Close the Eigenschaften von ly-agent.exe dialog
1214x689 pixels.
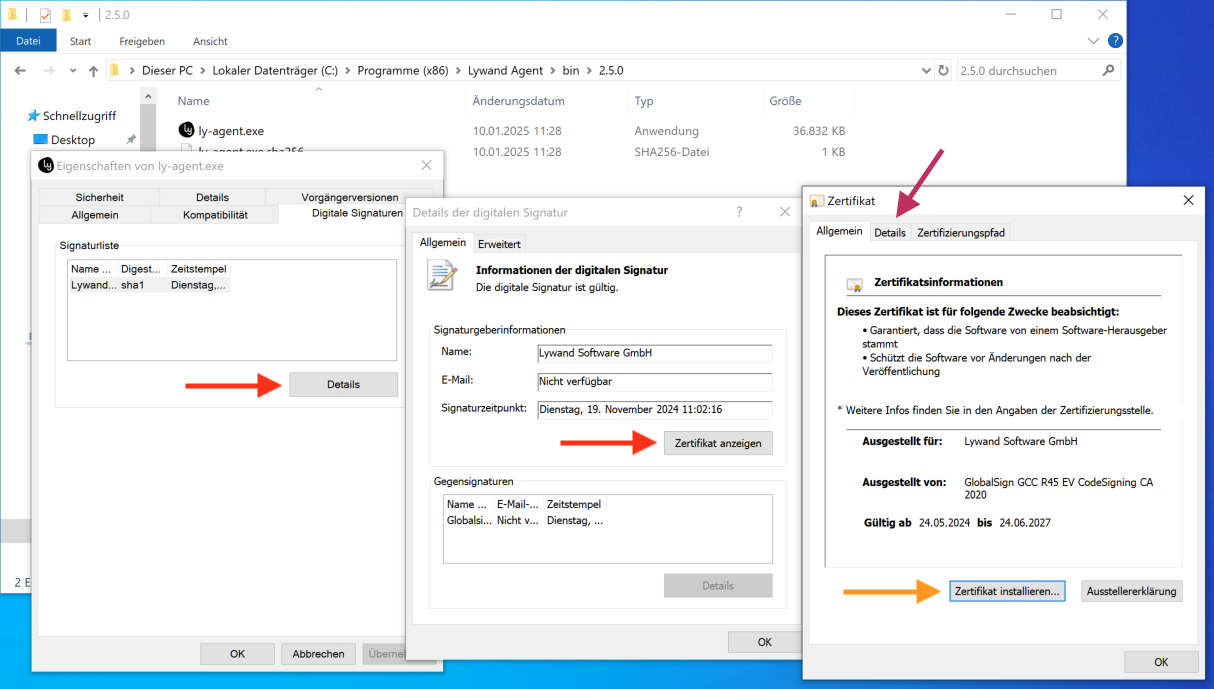(426, 166)
